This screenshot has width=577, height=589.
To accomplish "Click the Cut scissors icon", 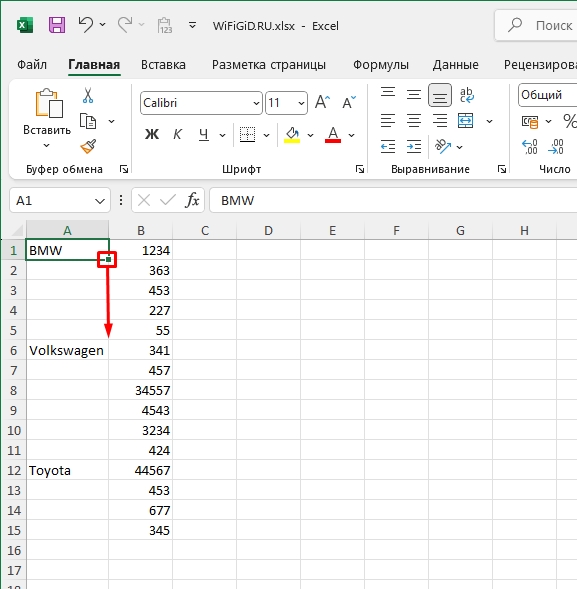I will point(88,95).
